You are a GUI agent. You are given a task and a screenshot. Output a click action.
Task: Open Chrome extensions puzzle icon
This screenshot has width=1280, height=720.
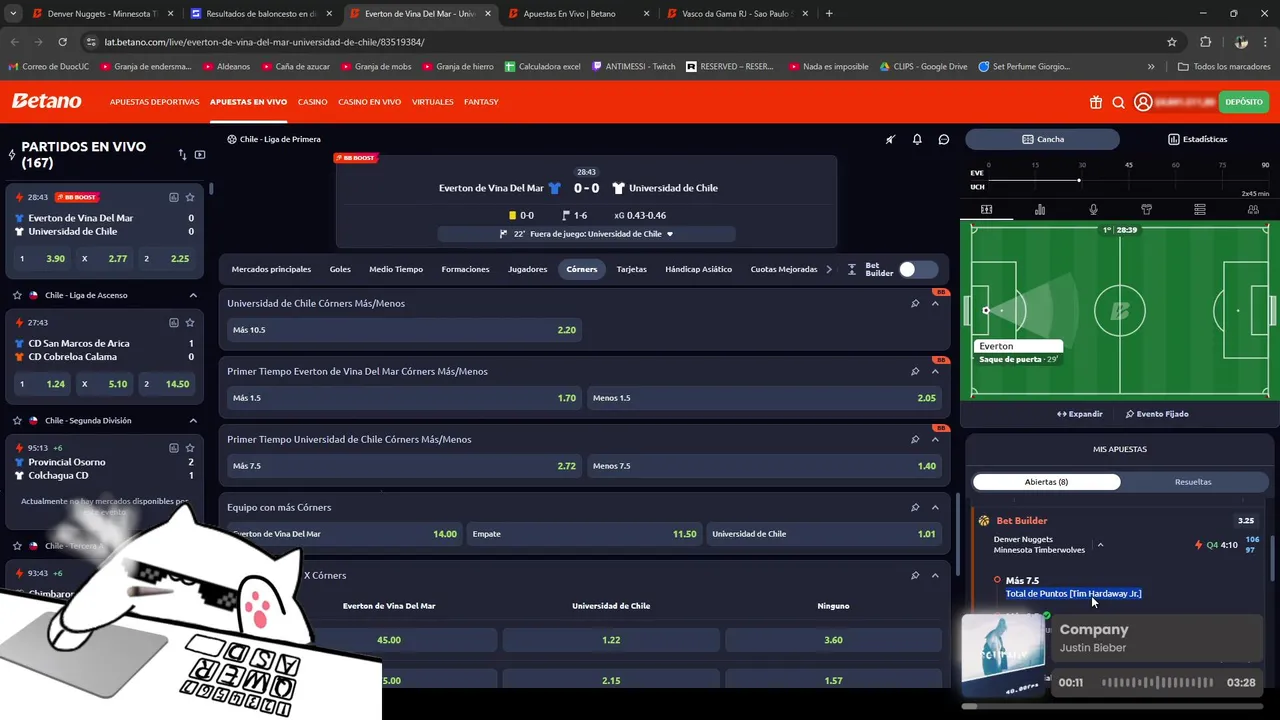[x=1205, y=42]
